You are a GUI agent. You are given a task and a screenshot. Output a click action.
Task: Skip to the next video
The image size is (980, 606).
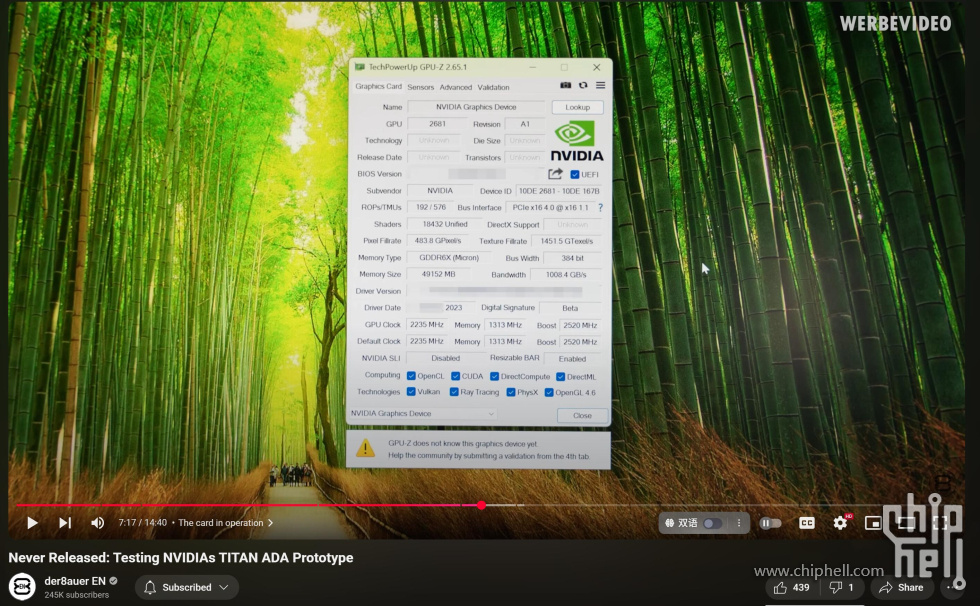click(x=65, y=523)
